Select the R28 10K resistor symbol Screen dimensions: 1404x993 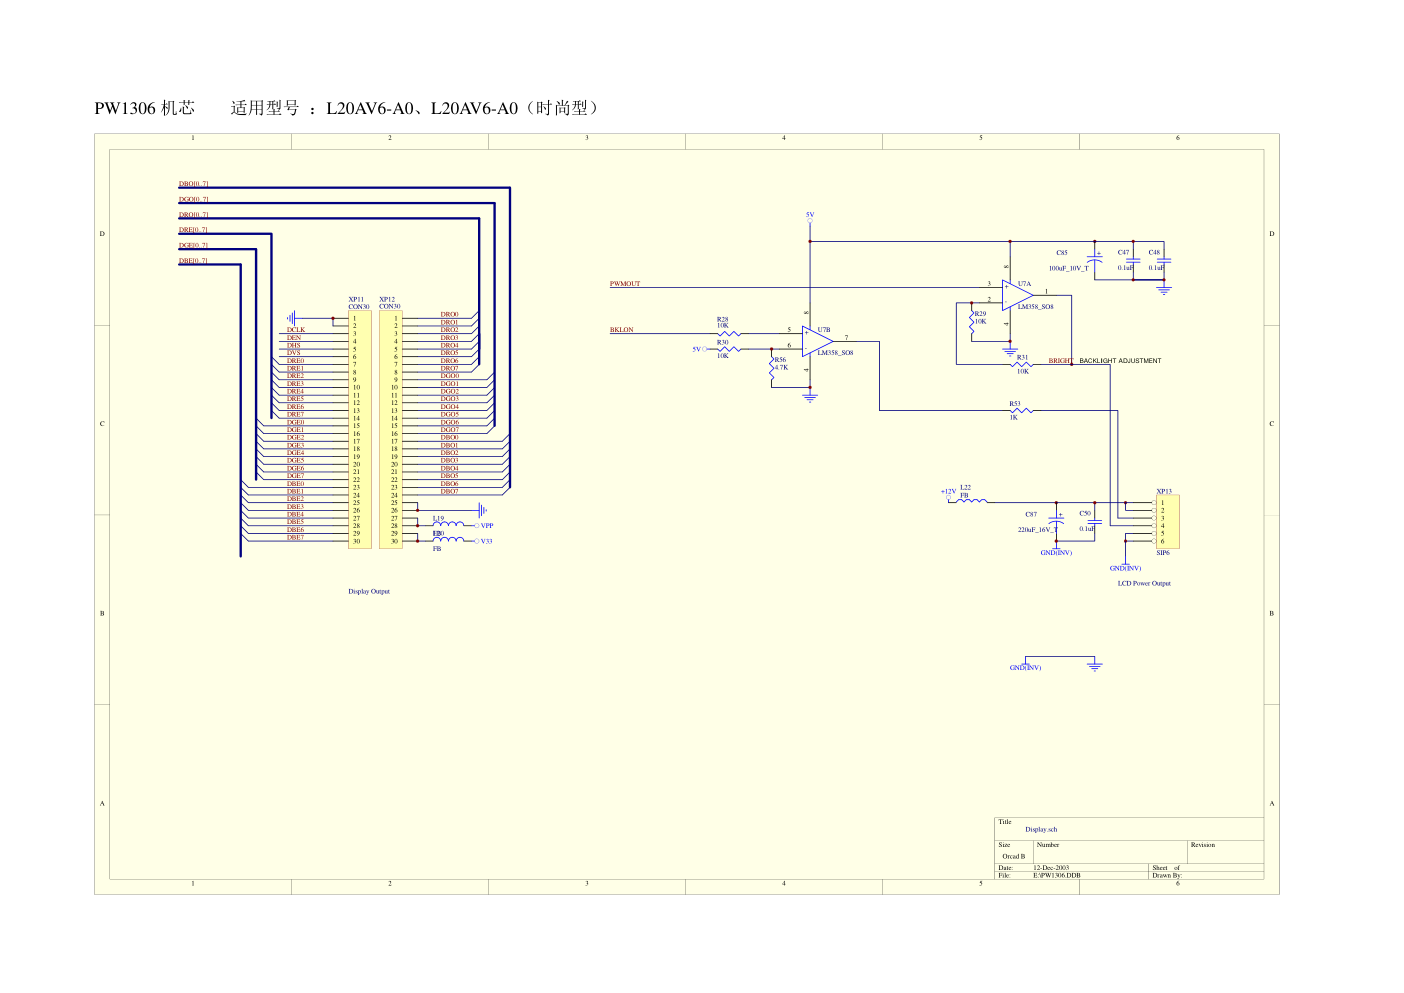point(729,333)
